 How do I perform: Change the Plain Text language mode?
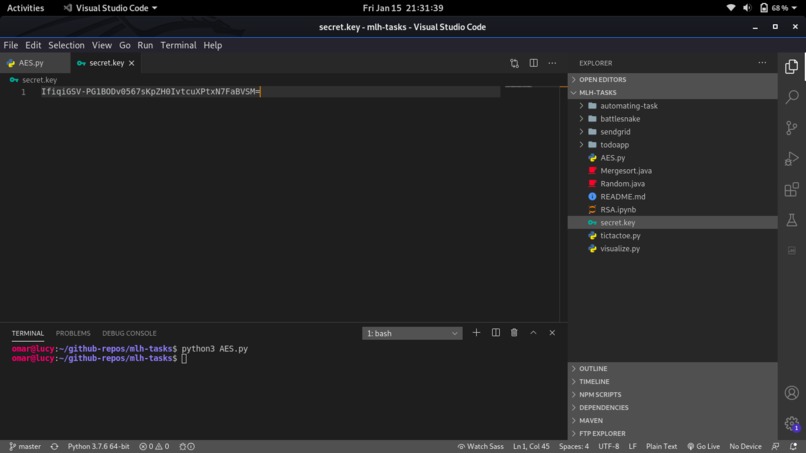(x=661, y=446)
